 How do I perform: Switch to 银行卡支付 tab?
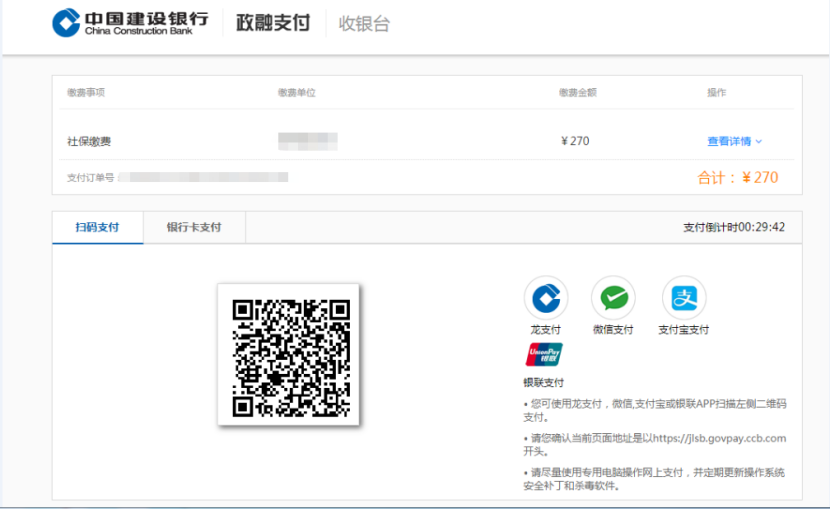tap(194, 228)
